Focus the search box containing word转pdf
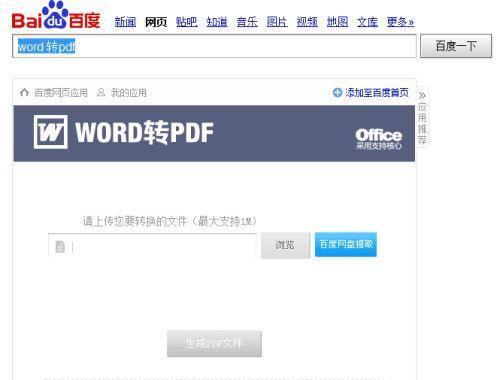 coord(214,46)
